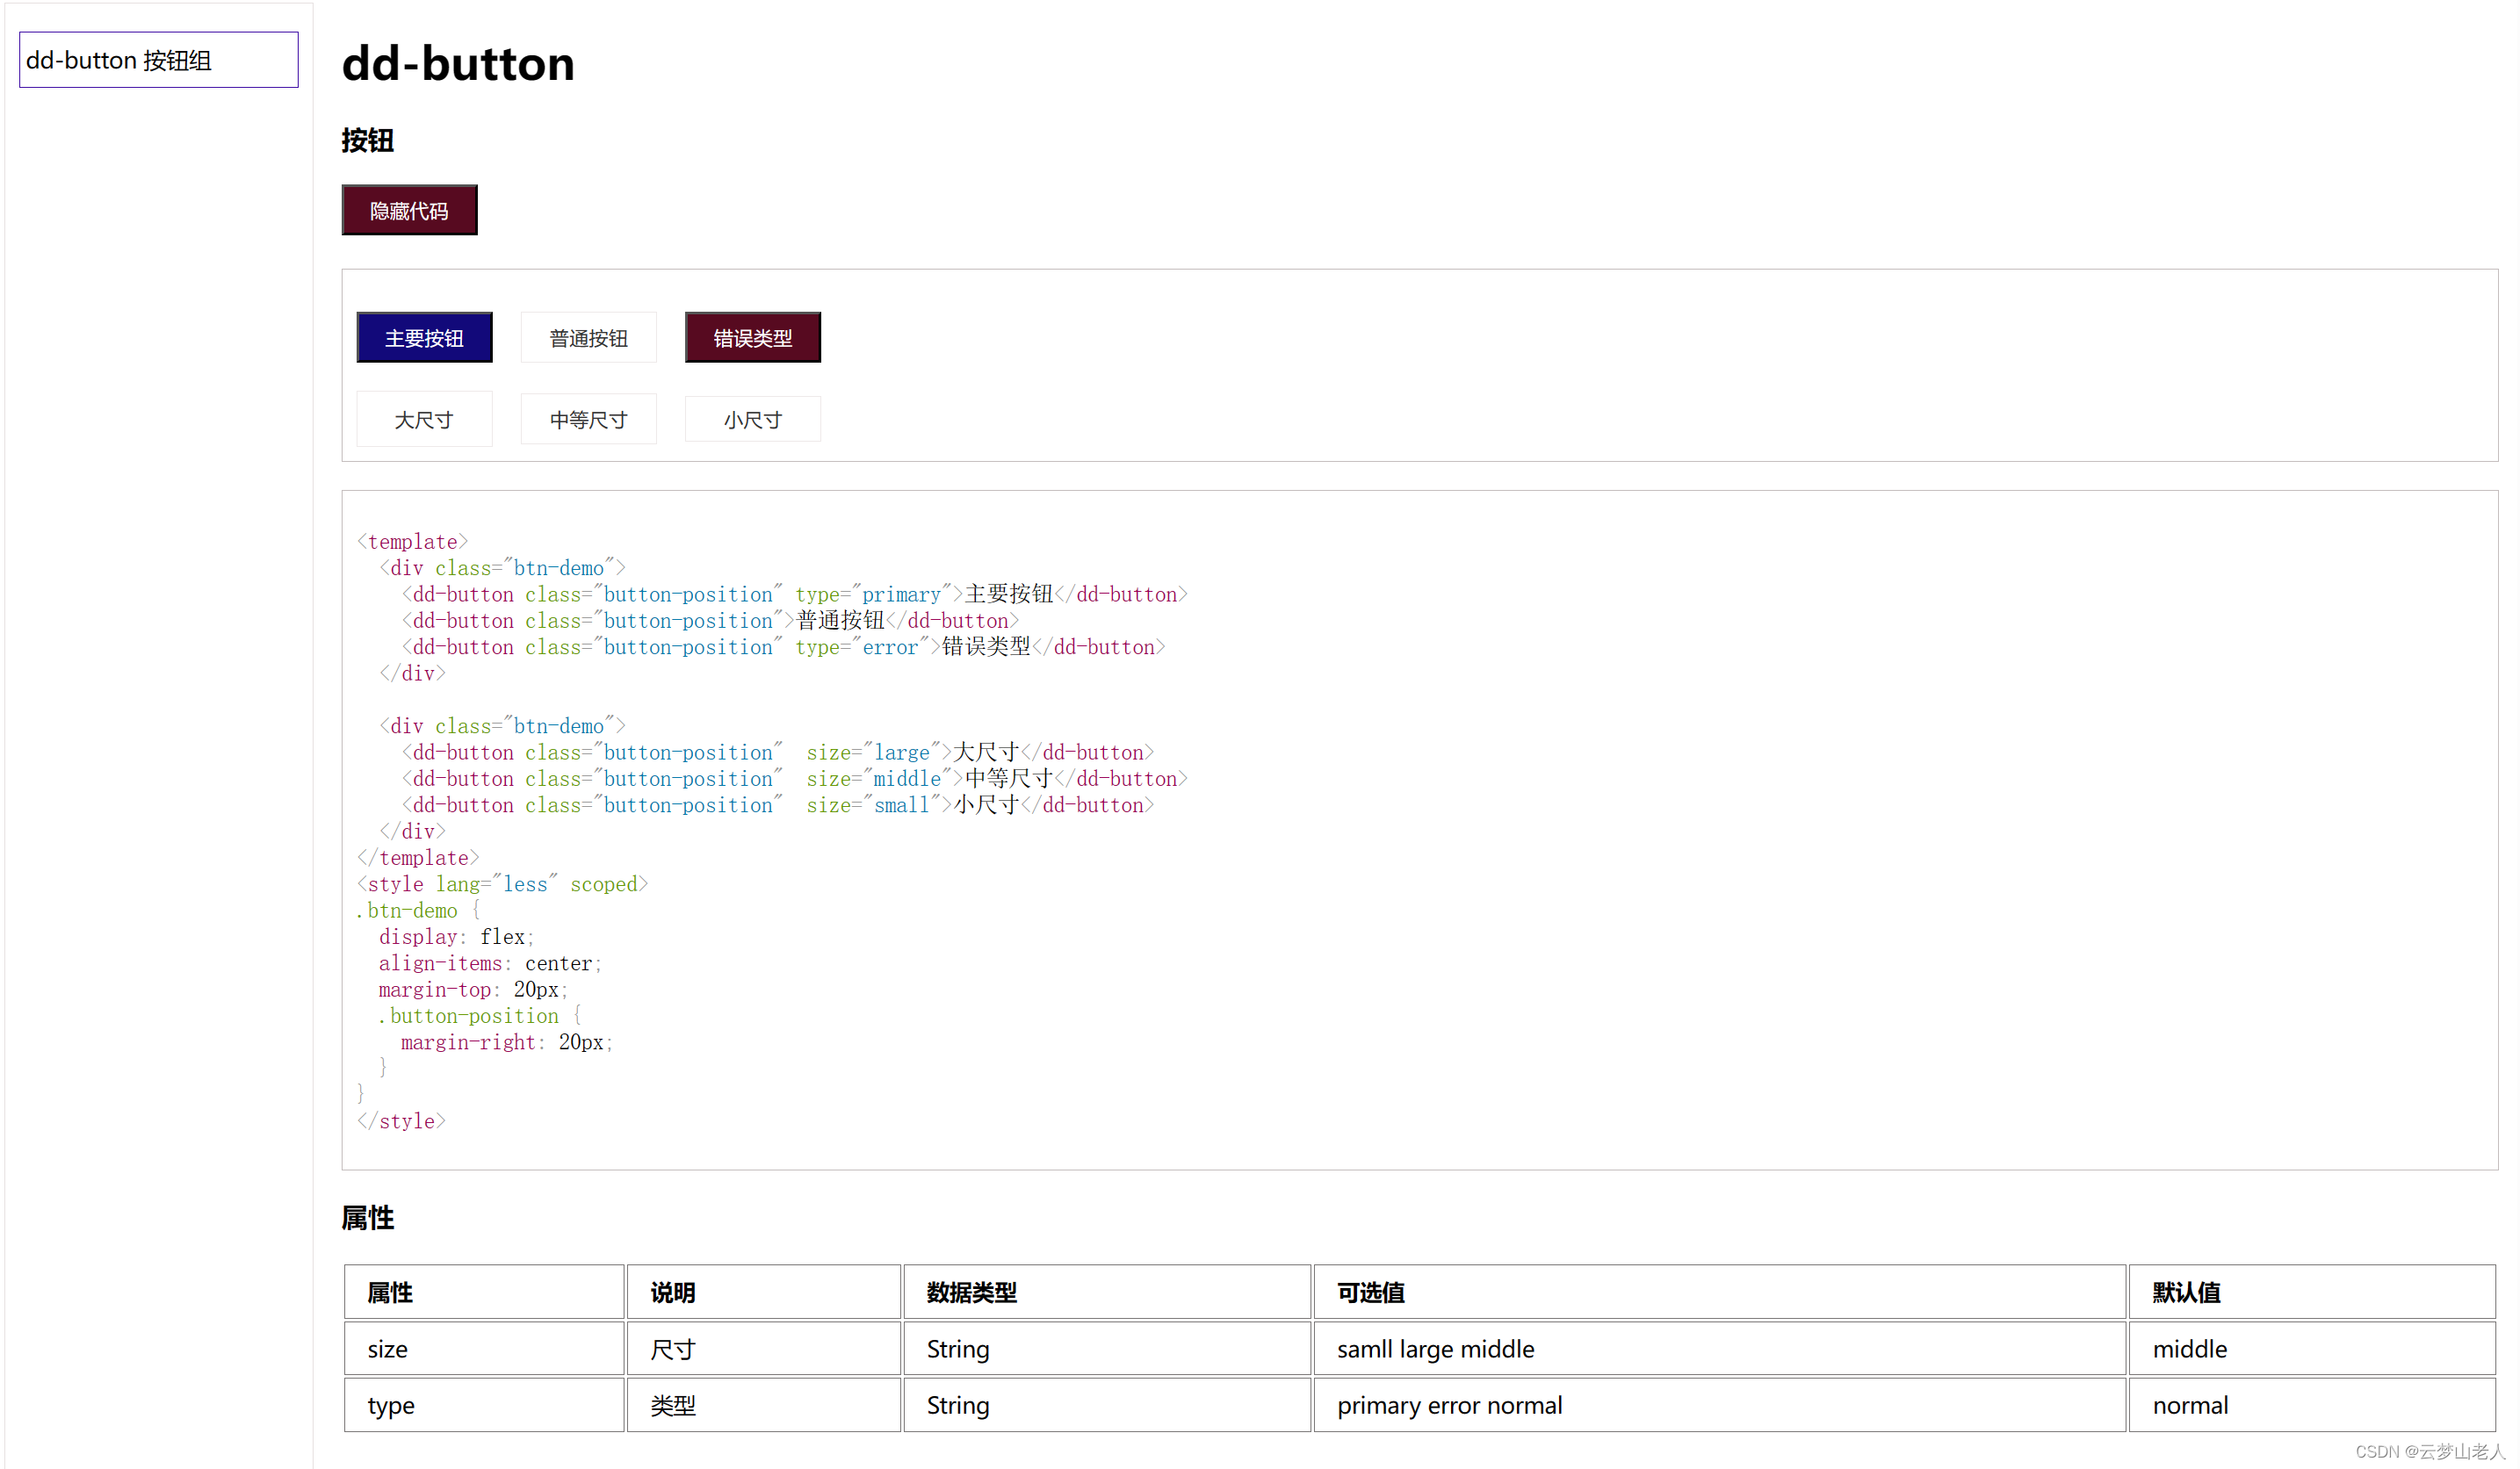Click the 'primary error normal' table cell

pos(1718,1404)
